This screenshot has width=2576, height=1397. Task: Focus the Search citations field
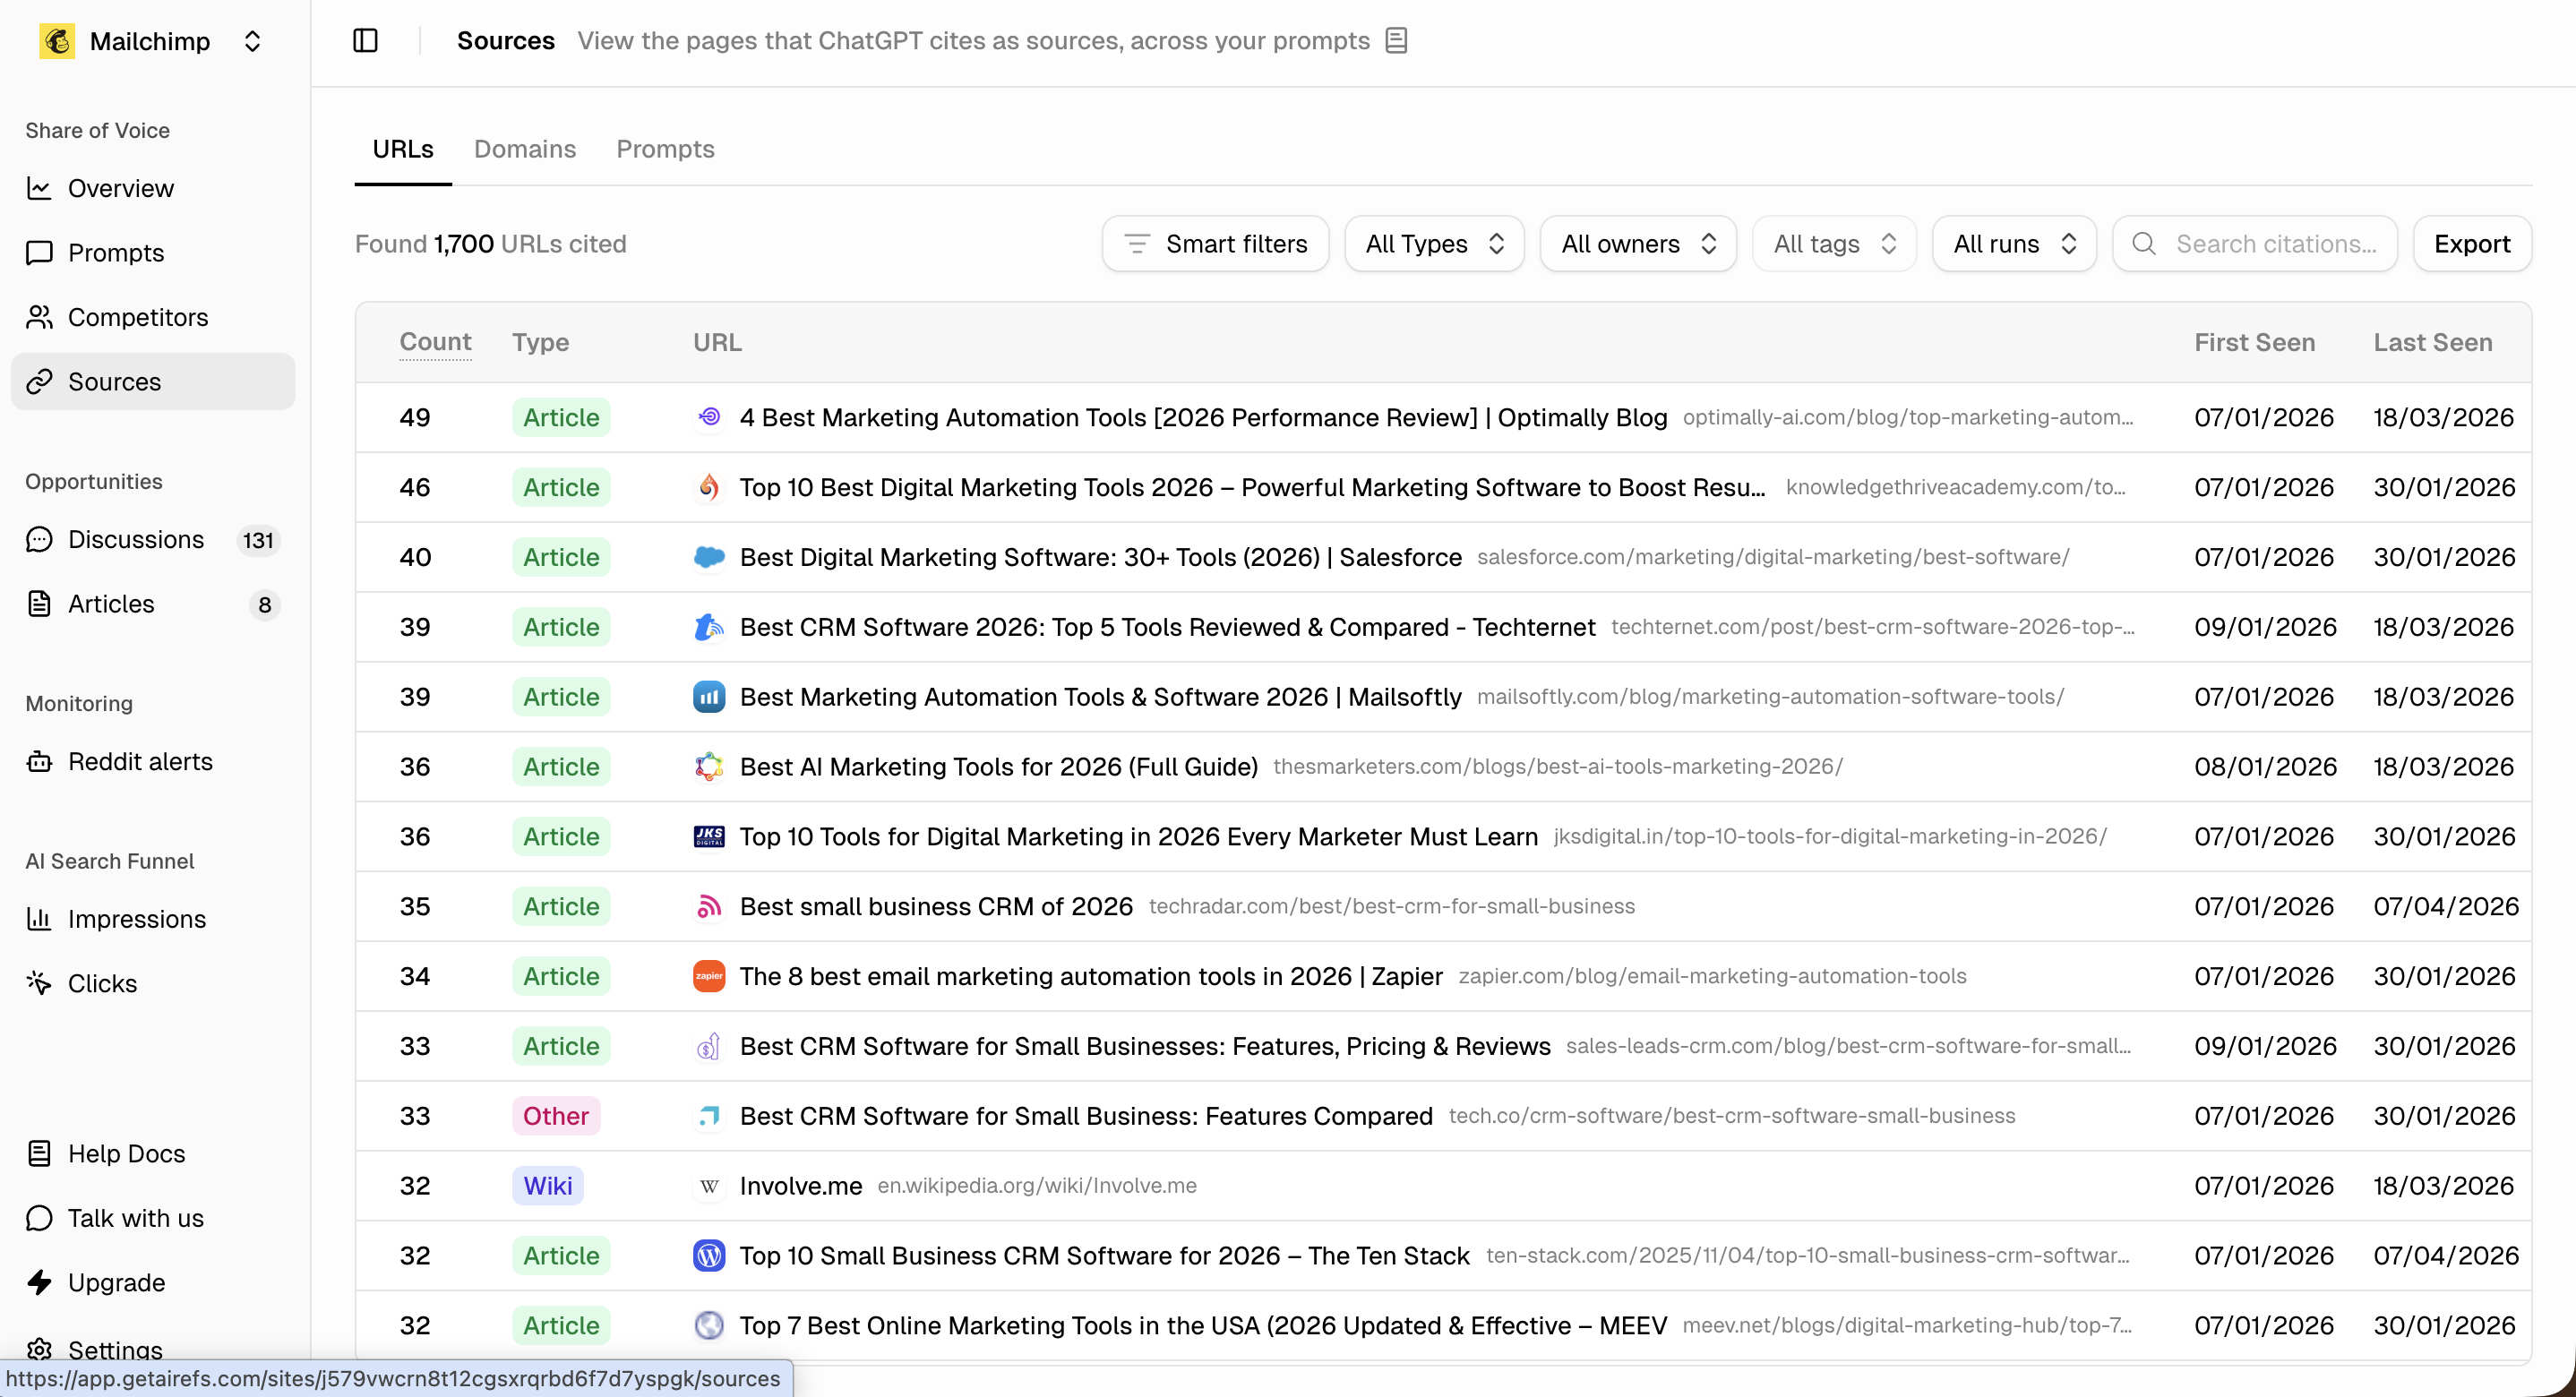pyautogui.click(x=2275, y=244)
